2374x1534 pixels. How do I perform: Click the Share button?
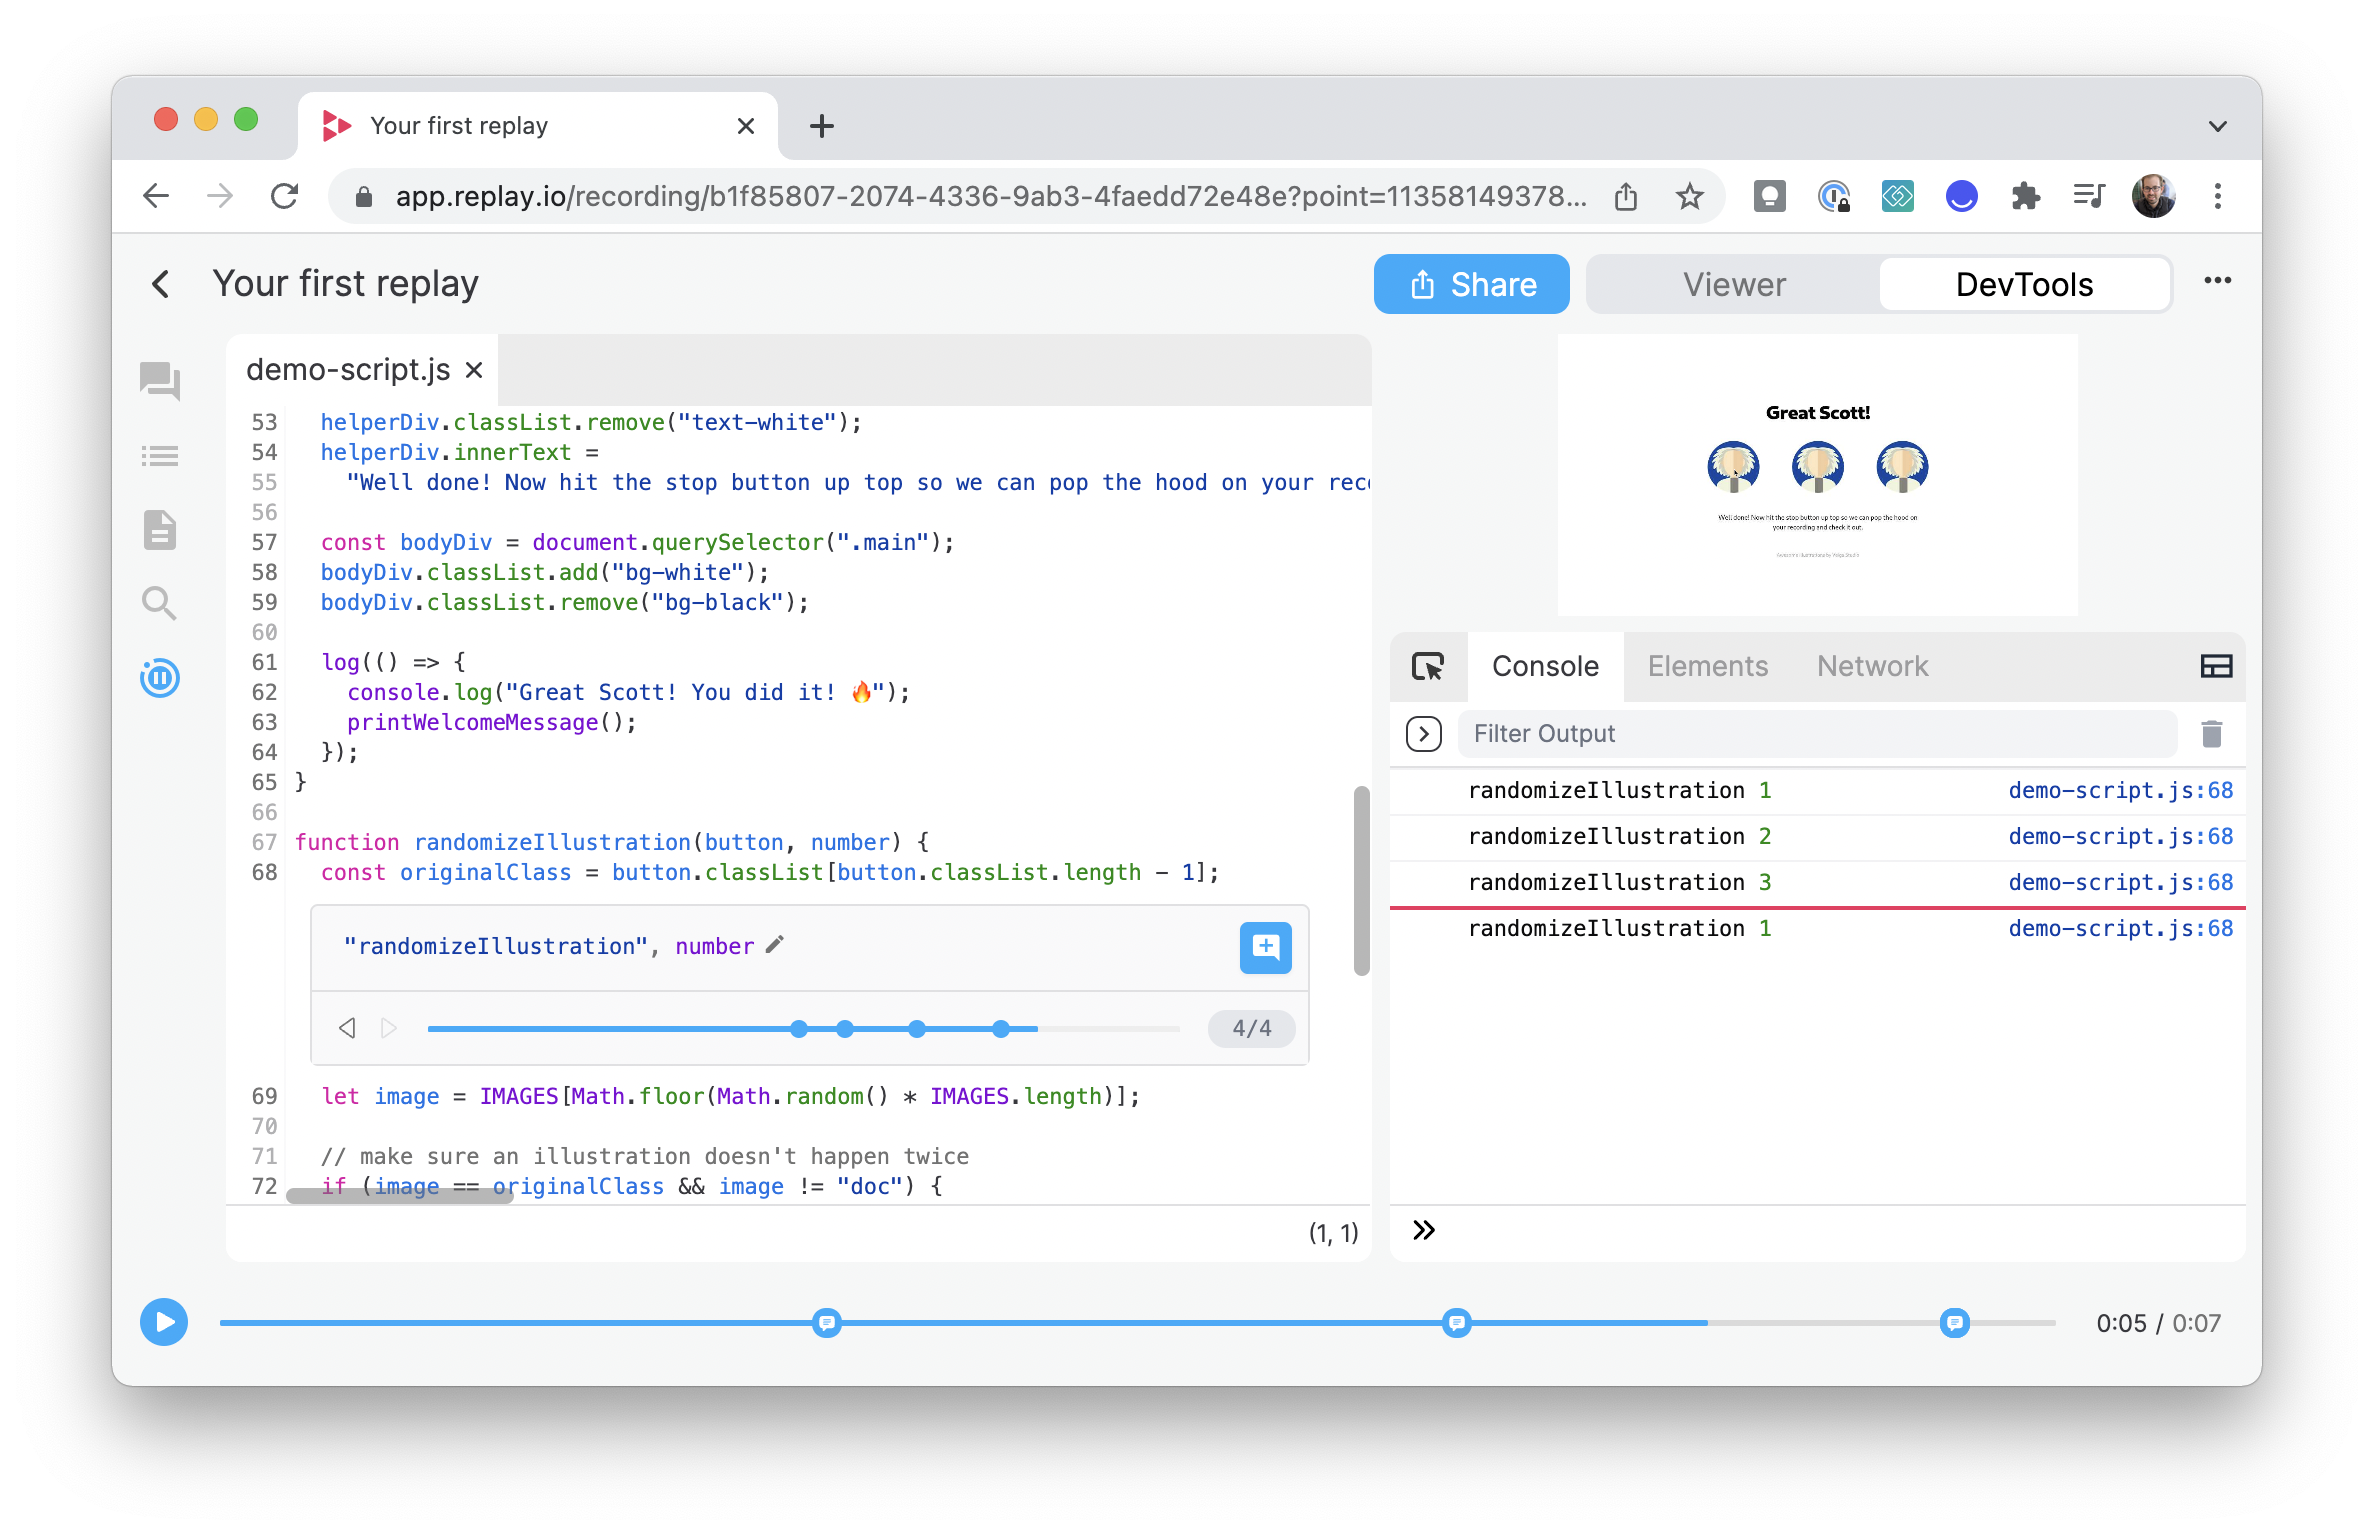click(x=1471, y=284)
